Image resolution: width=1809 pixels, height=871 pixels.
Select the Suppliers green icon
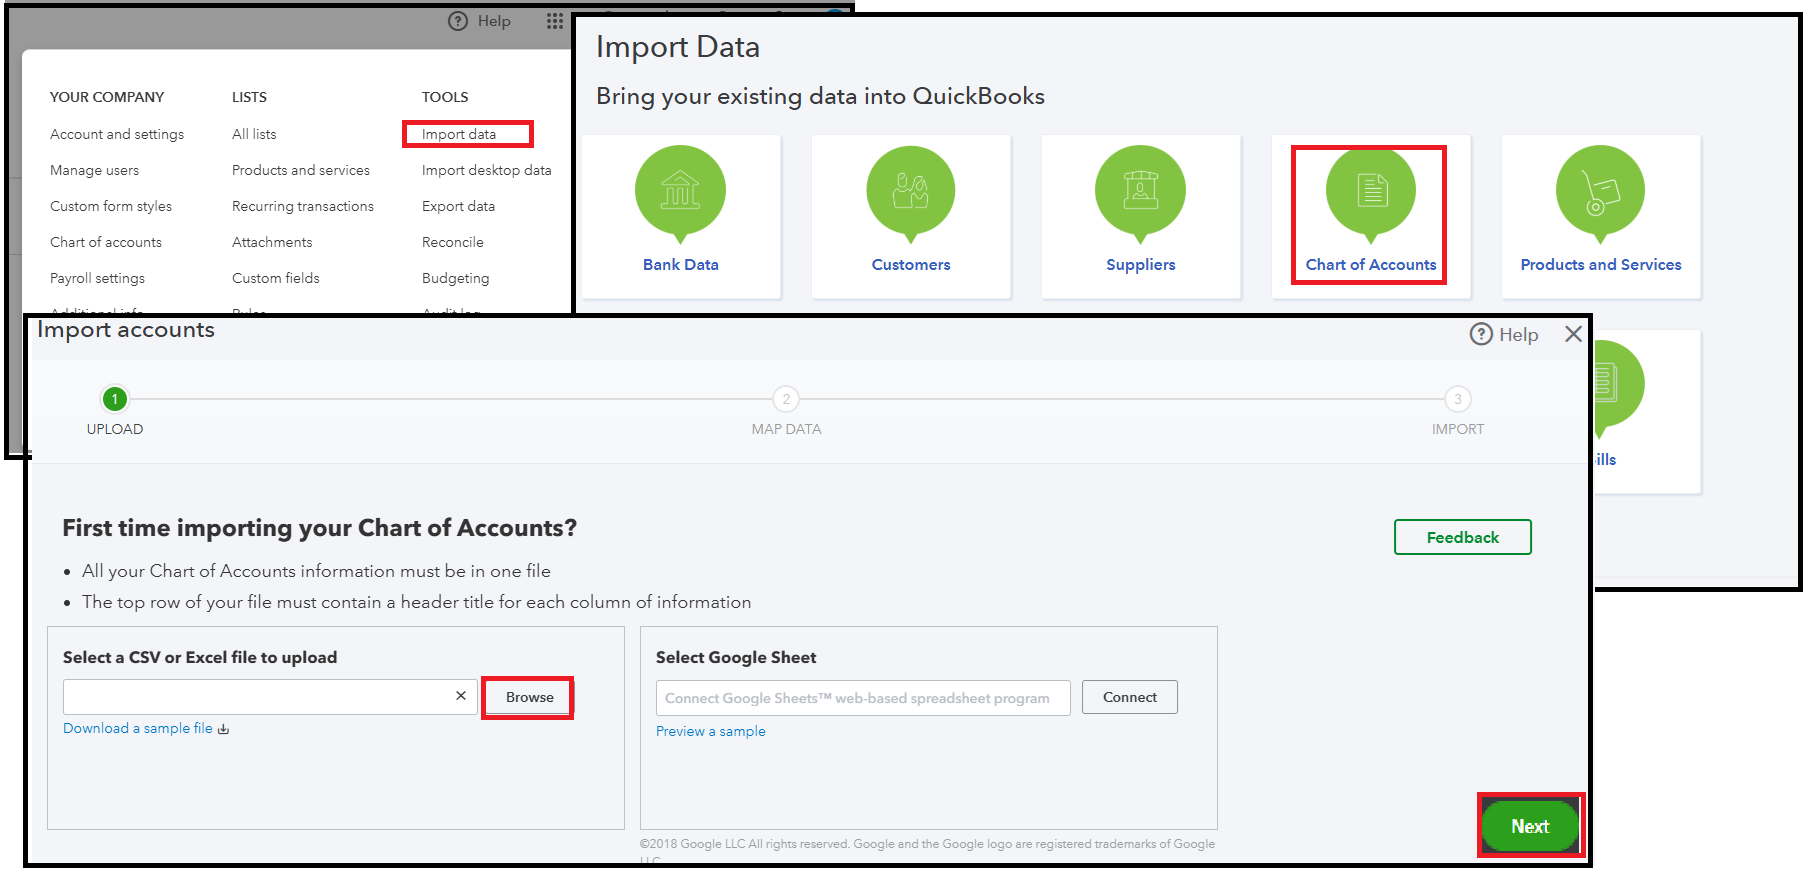click(x=1140, y=194)
